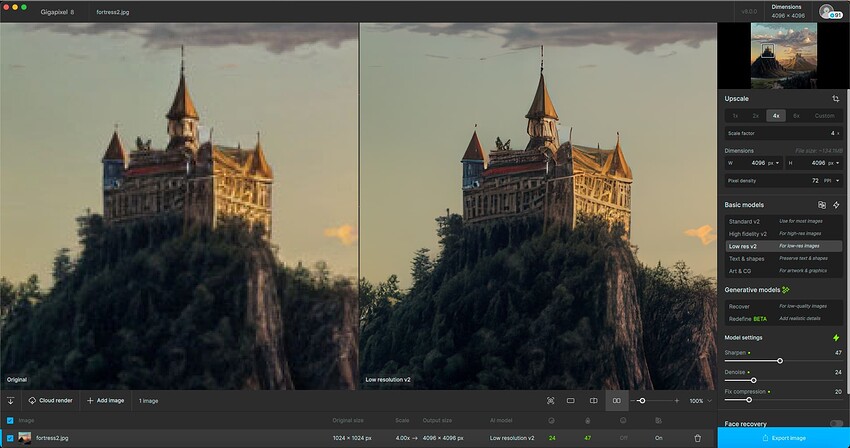
Task: Switch to split slider view icon
Action: click(x=594, y=401)
